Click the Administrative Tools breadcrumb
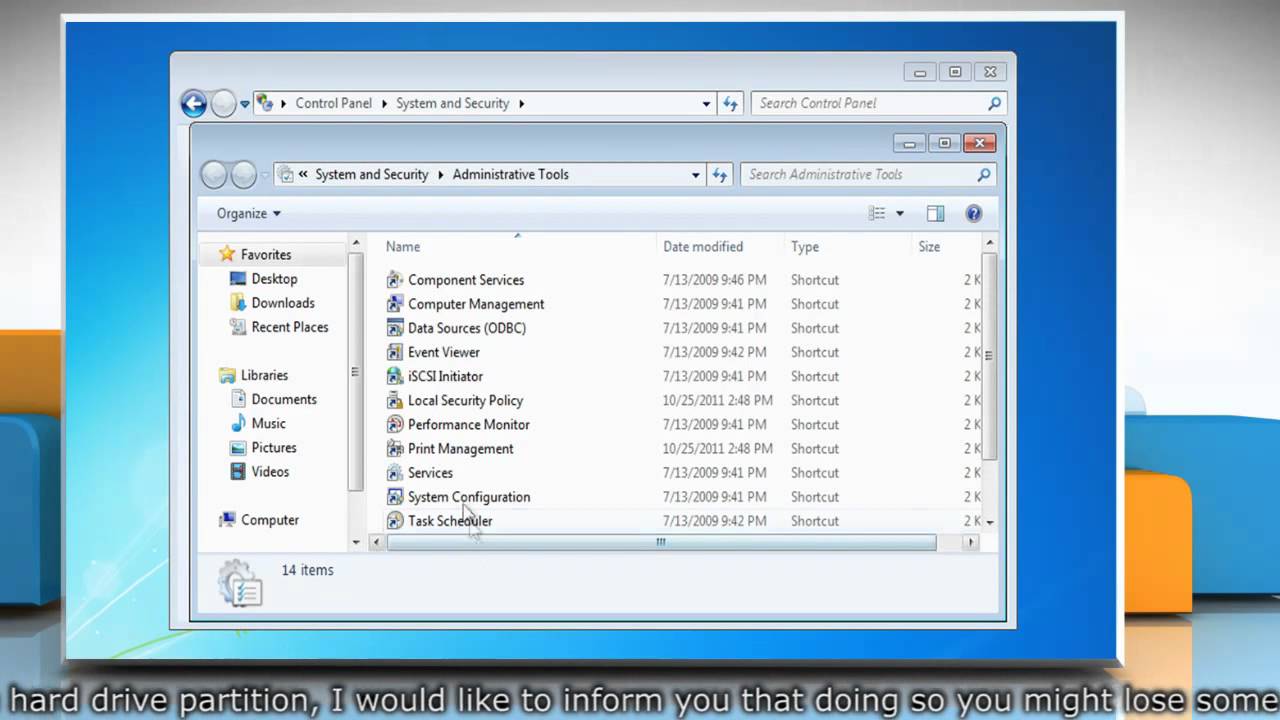Screen dimensions: 1280x720 [510, 174]
